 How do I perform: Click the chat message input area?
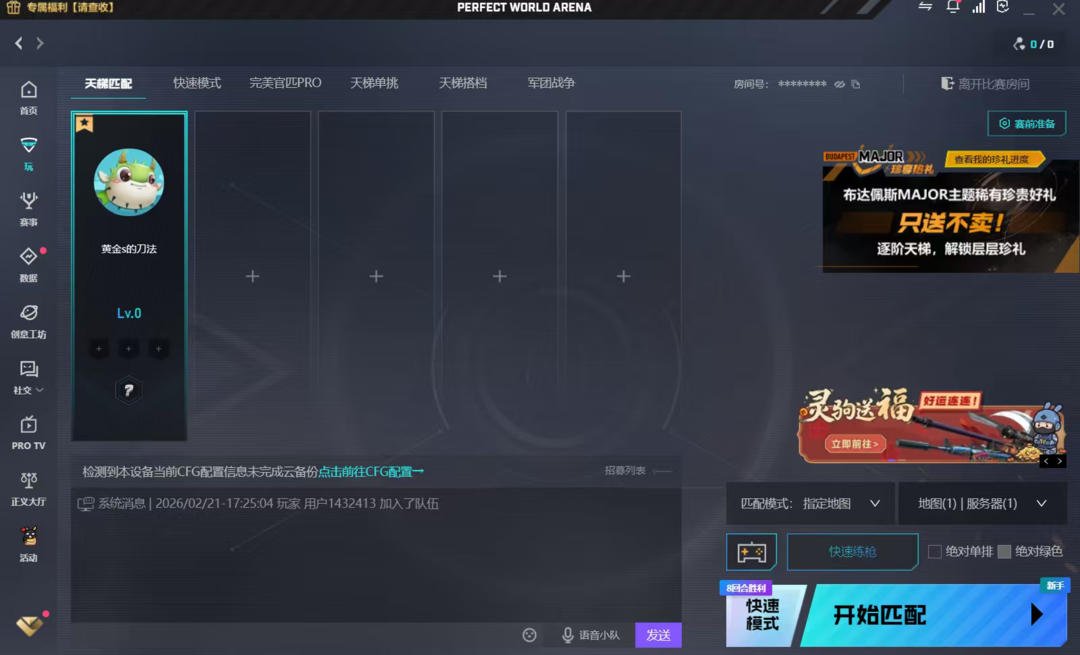coord(296,635)
